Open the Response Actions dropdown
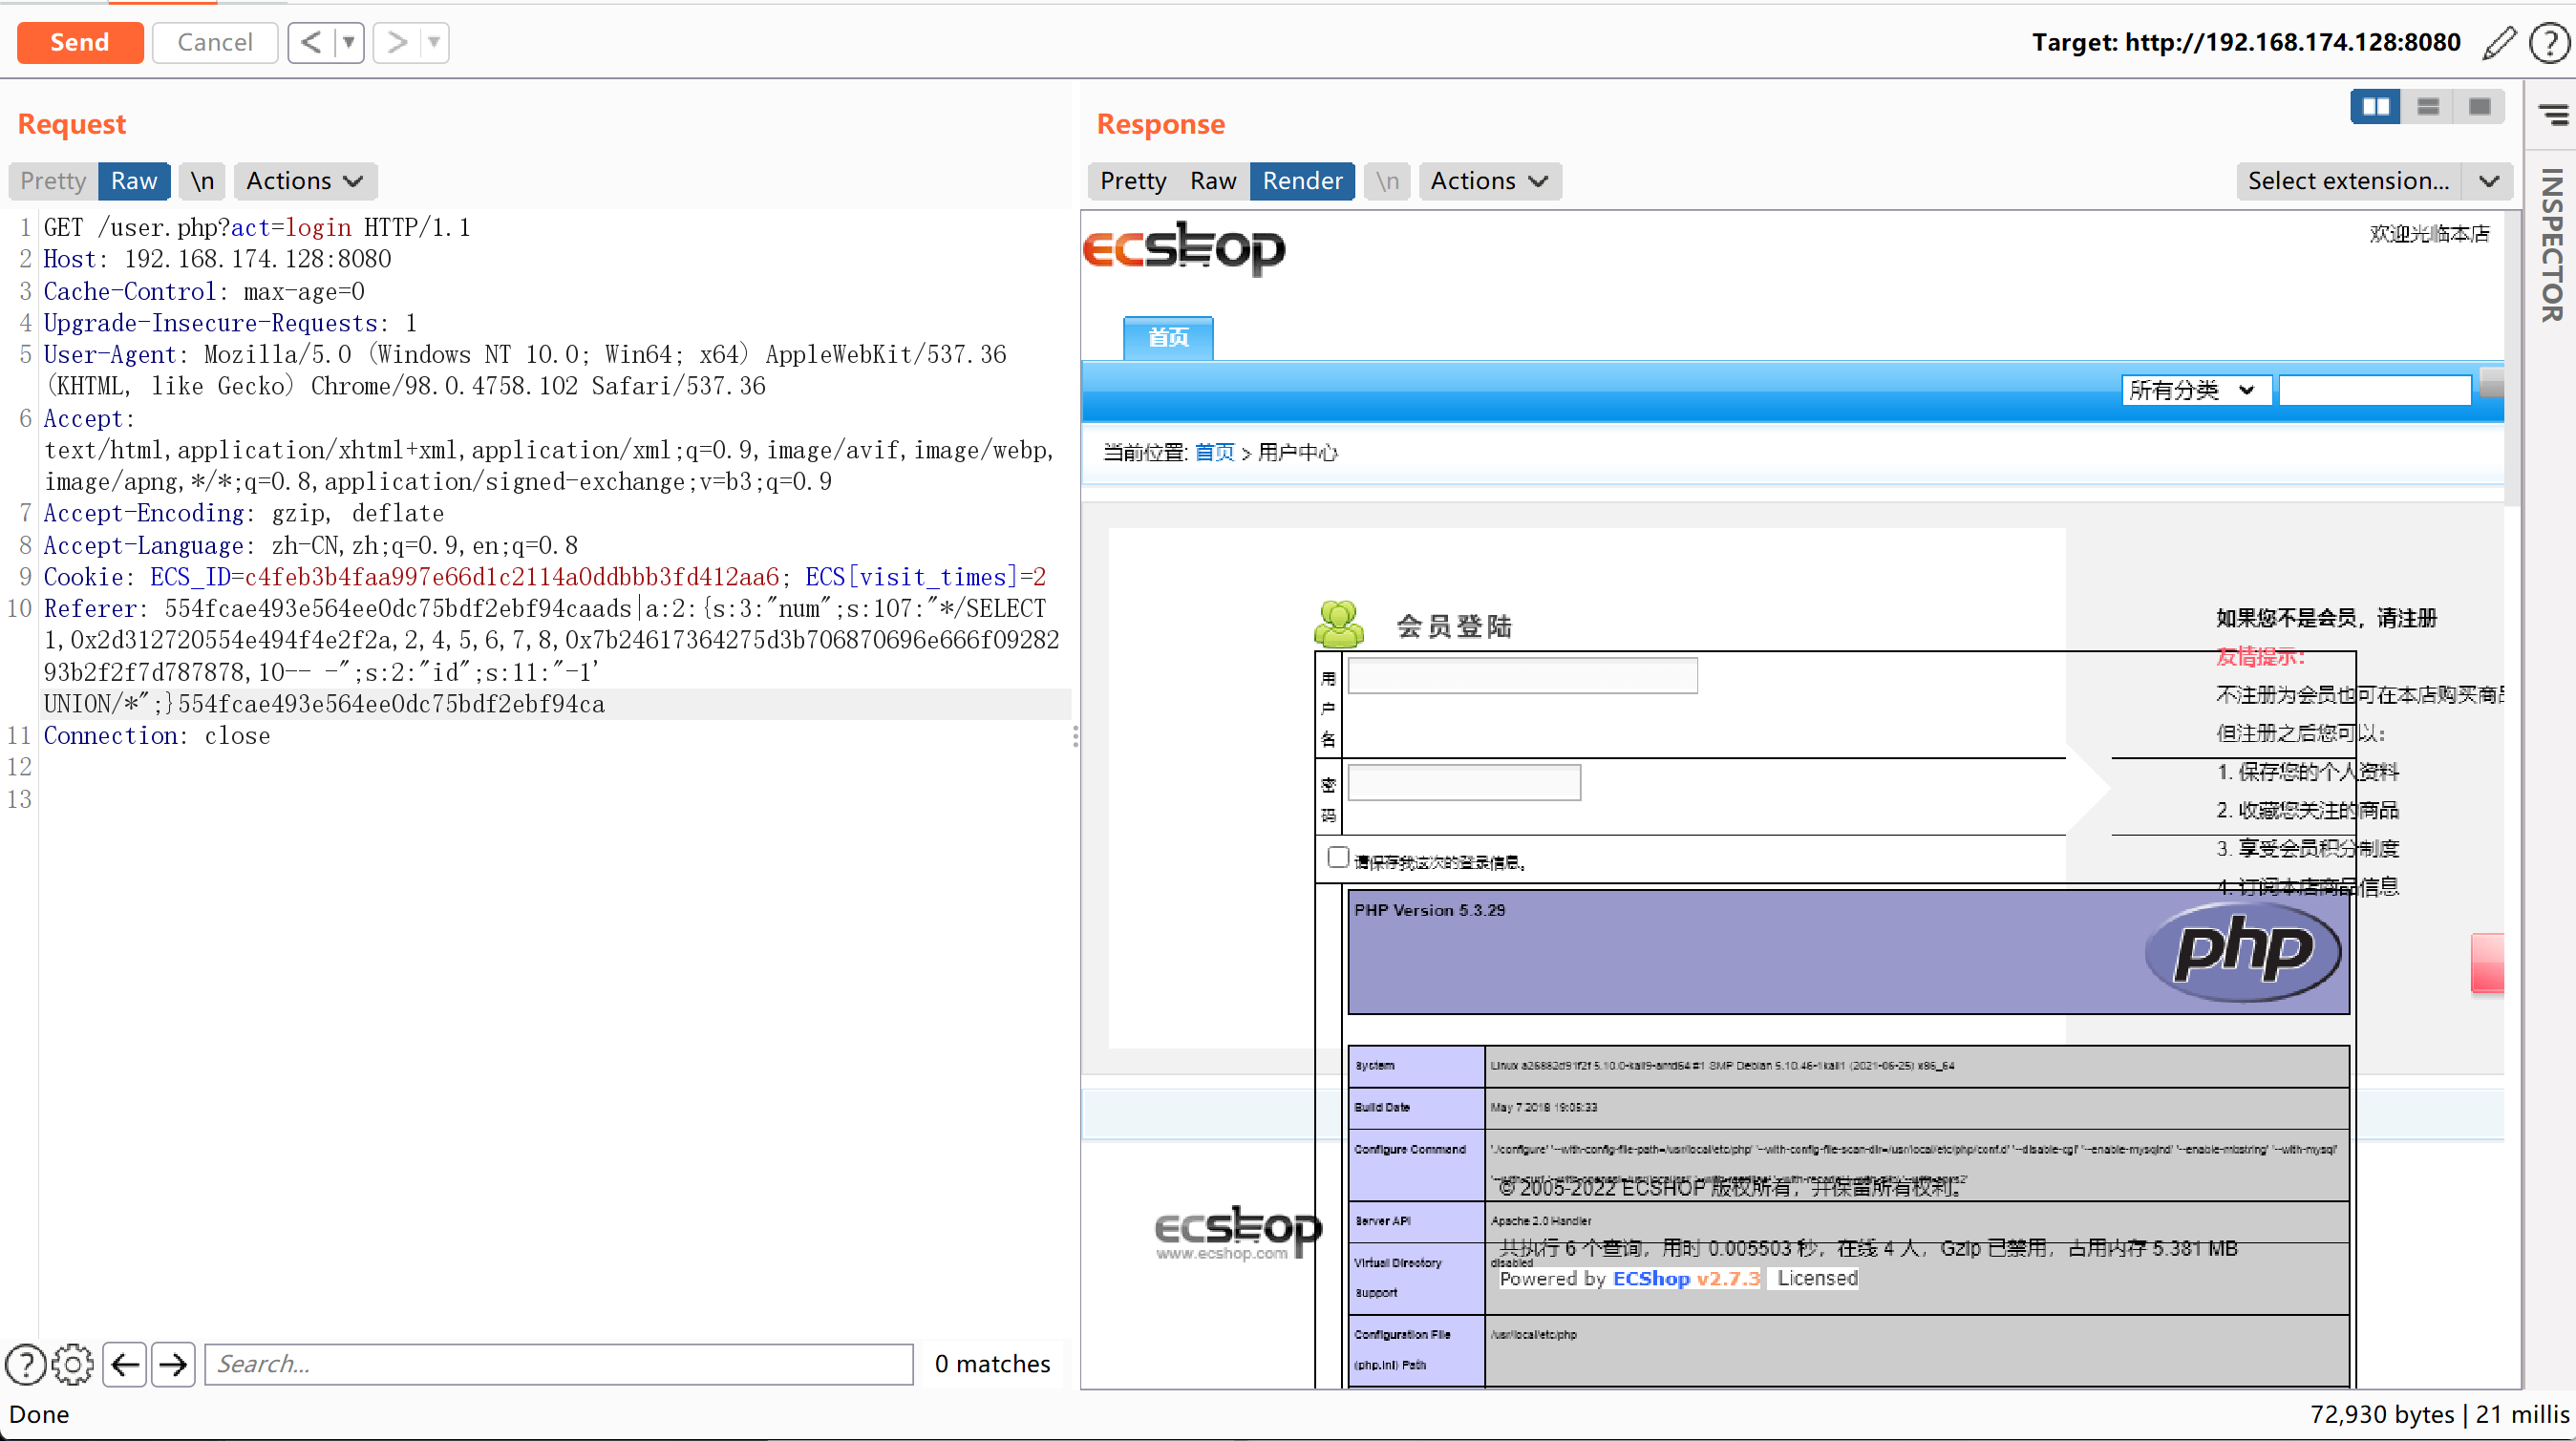The width and height of the screenshot is (2576, 1441). click(1488, 181)
